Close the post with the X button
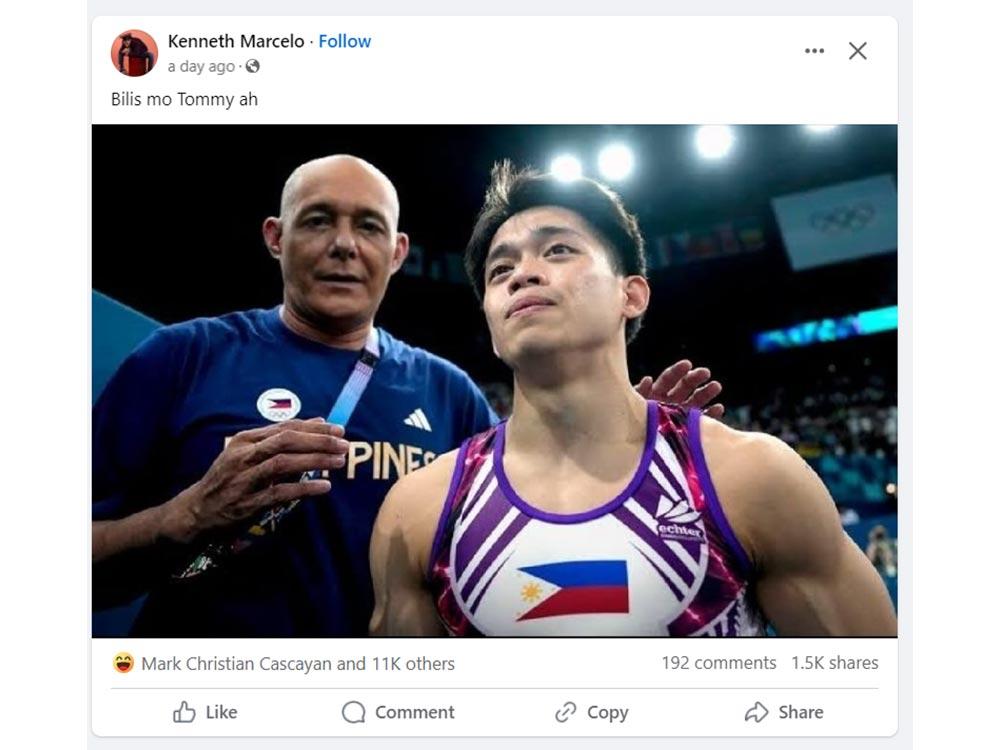Image resolution: width=1000 pixels, height=750 pixels. (857, 51)
